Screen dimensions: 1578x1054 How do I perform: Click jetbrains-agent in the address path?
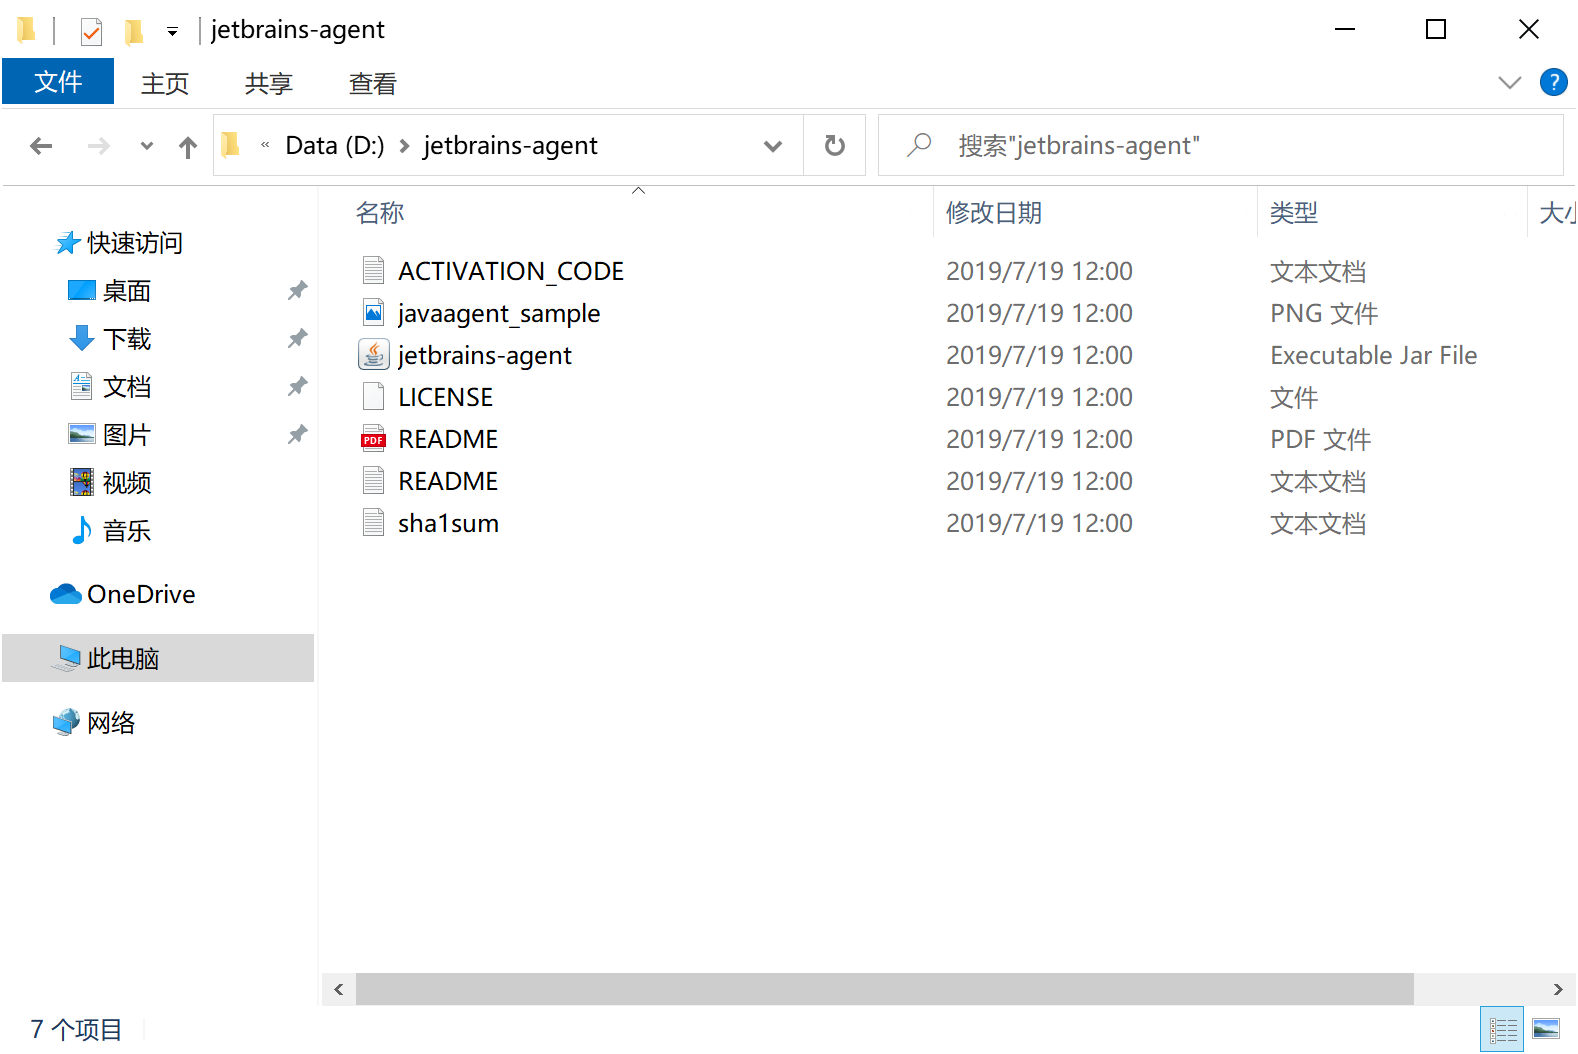click(510, 146)
